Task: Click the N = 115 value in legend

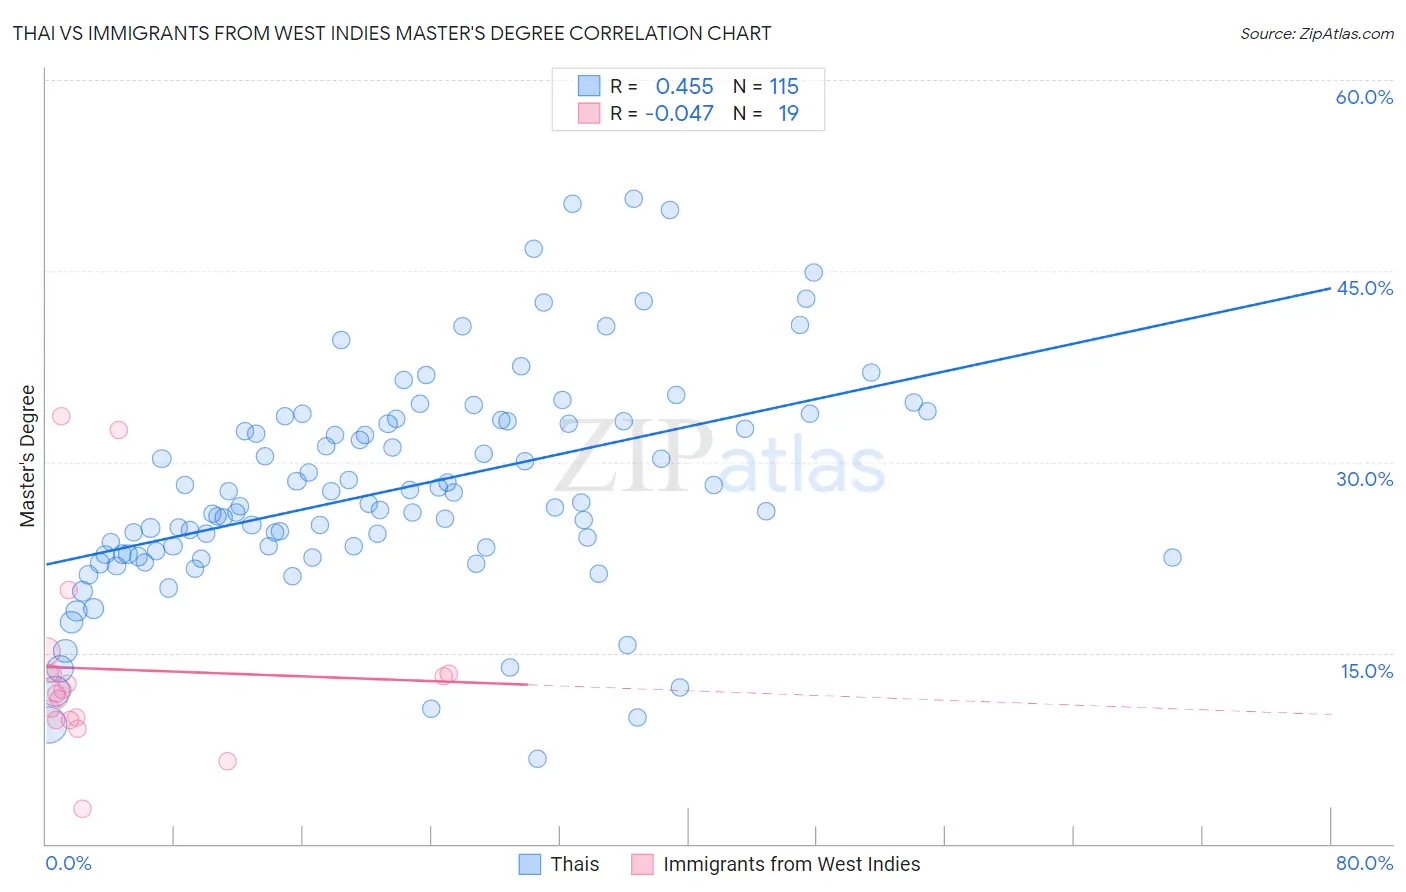Action: tap(766, 86)
